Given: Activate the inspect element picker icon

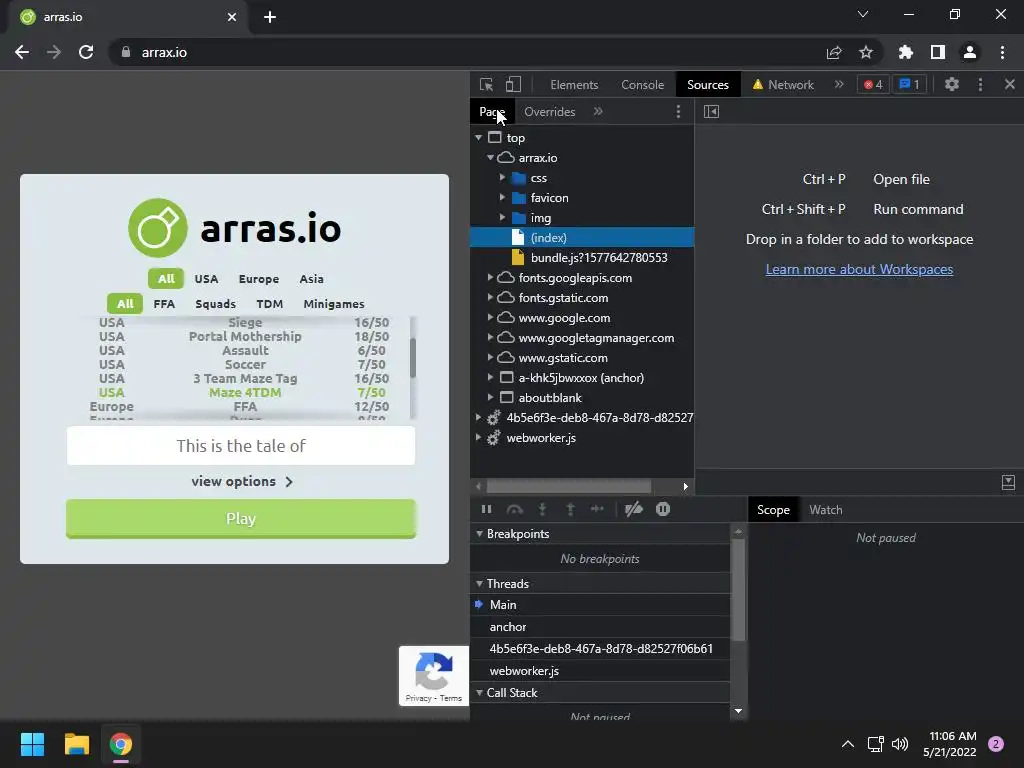Looking at the screenshot, I should [486, 84].
